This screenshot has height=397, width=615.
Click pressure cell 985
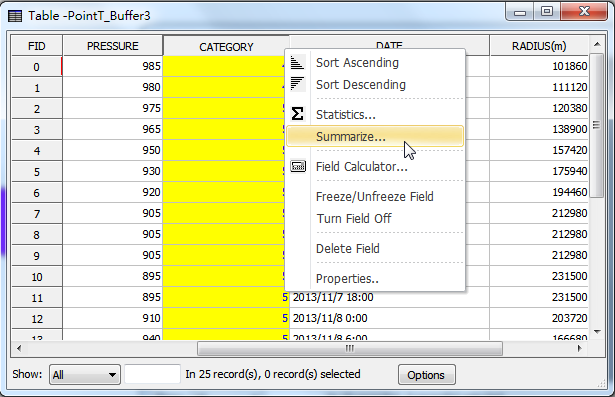(x=113, y=66)
